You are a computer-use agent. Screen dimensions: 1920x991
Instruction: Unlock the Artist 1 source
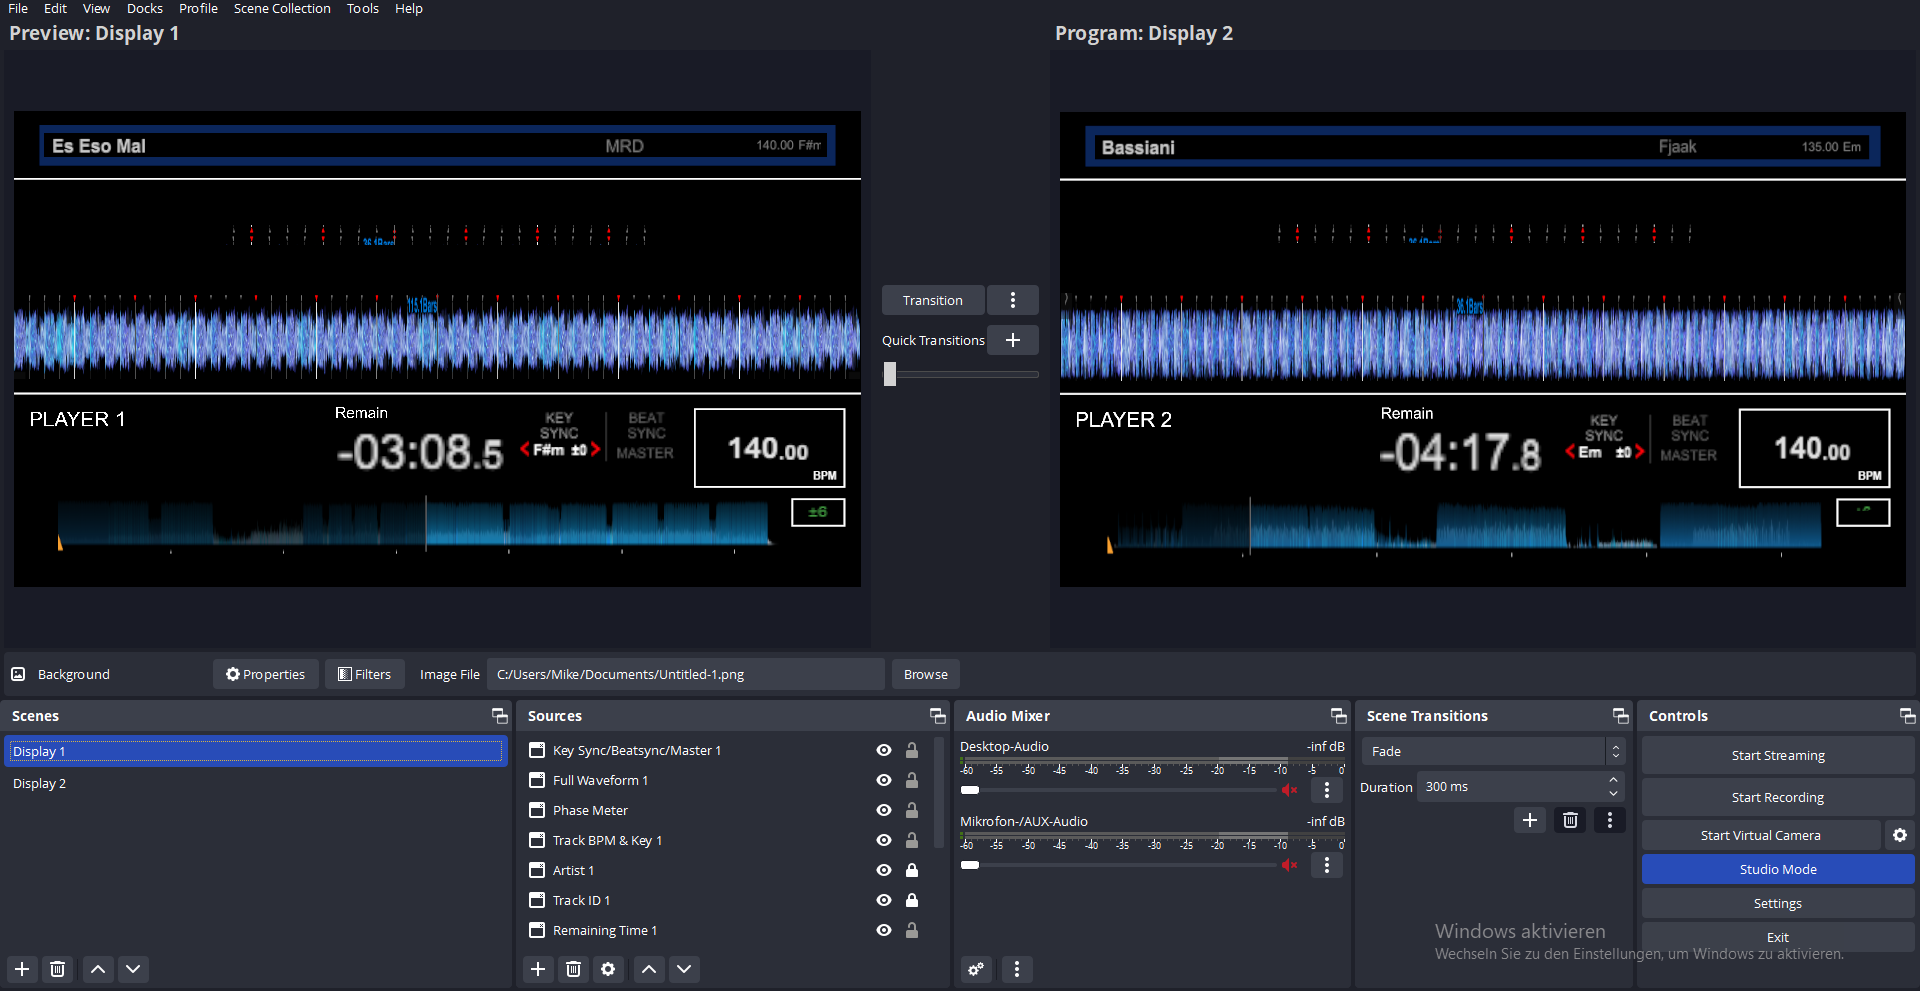(912, 870)
